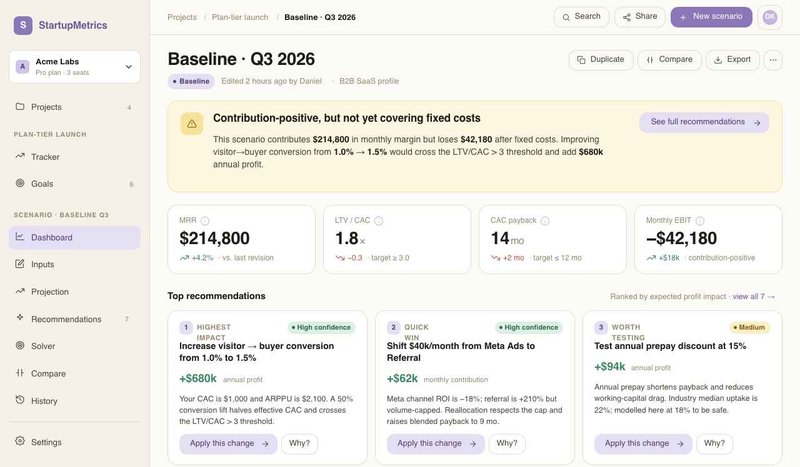Open Projects in the sidebar
Screen dimensions: 800x467
coord(74,107)
